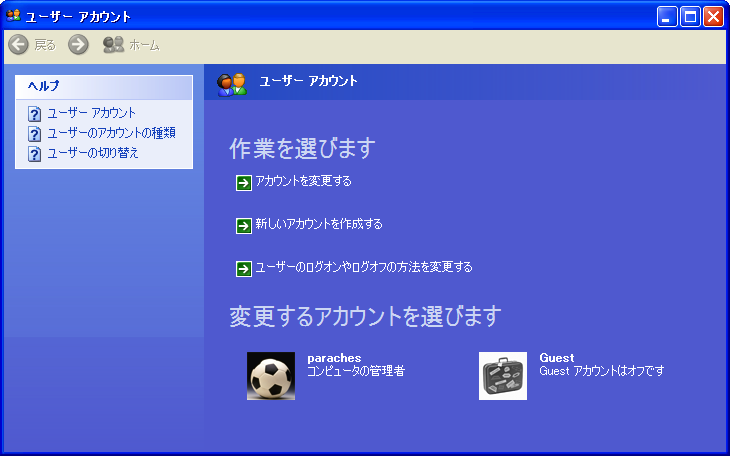The width and height of the screenshot is (730, 456).
Task: Choose ユーザーのログオンやログオフの方法を変更する
Action: coord(364,267)
